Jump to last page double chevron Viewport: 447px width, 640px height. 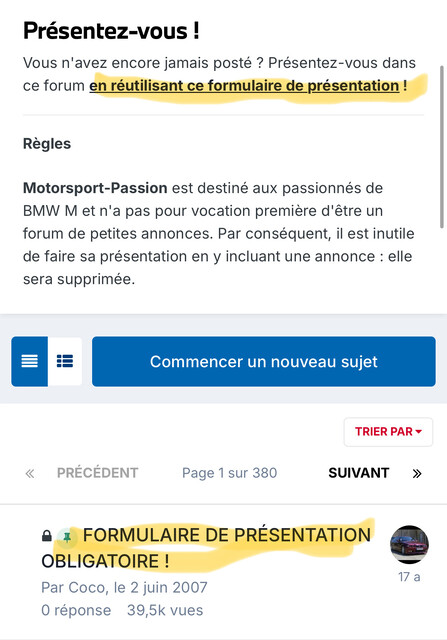[x=417, y=473]
